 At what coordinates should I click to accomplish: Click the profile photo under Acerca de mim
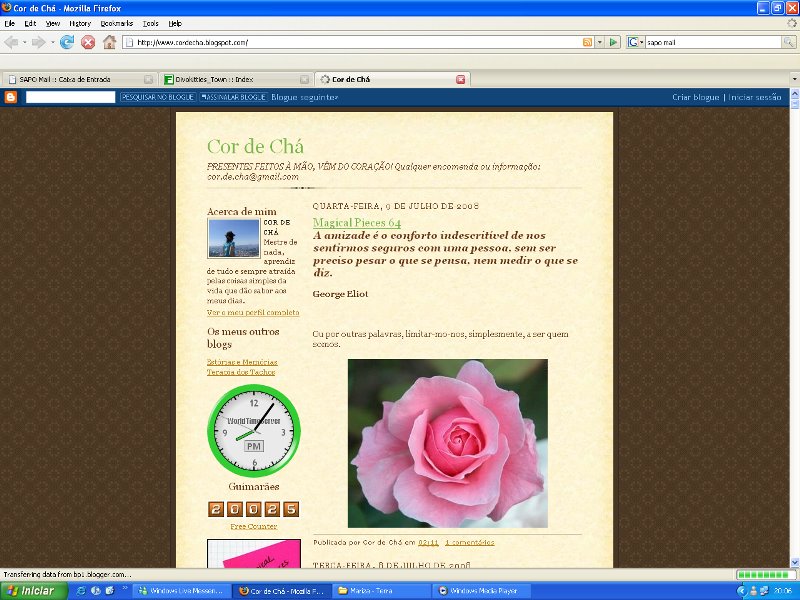[x=234, y=238]
